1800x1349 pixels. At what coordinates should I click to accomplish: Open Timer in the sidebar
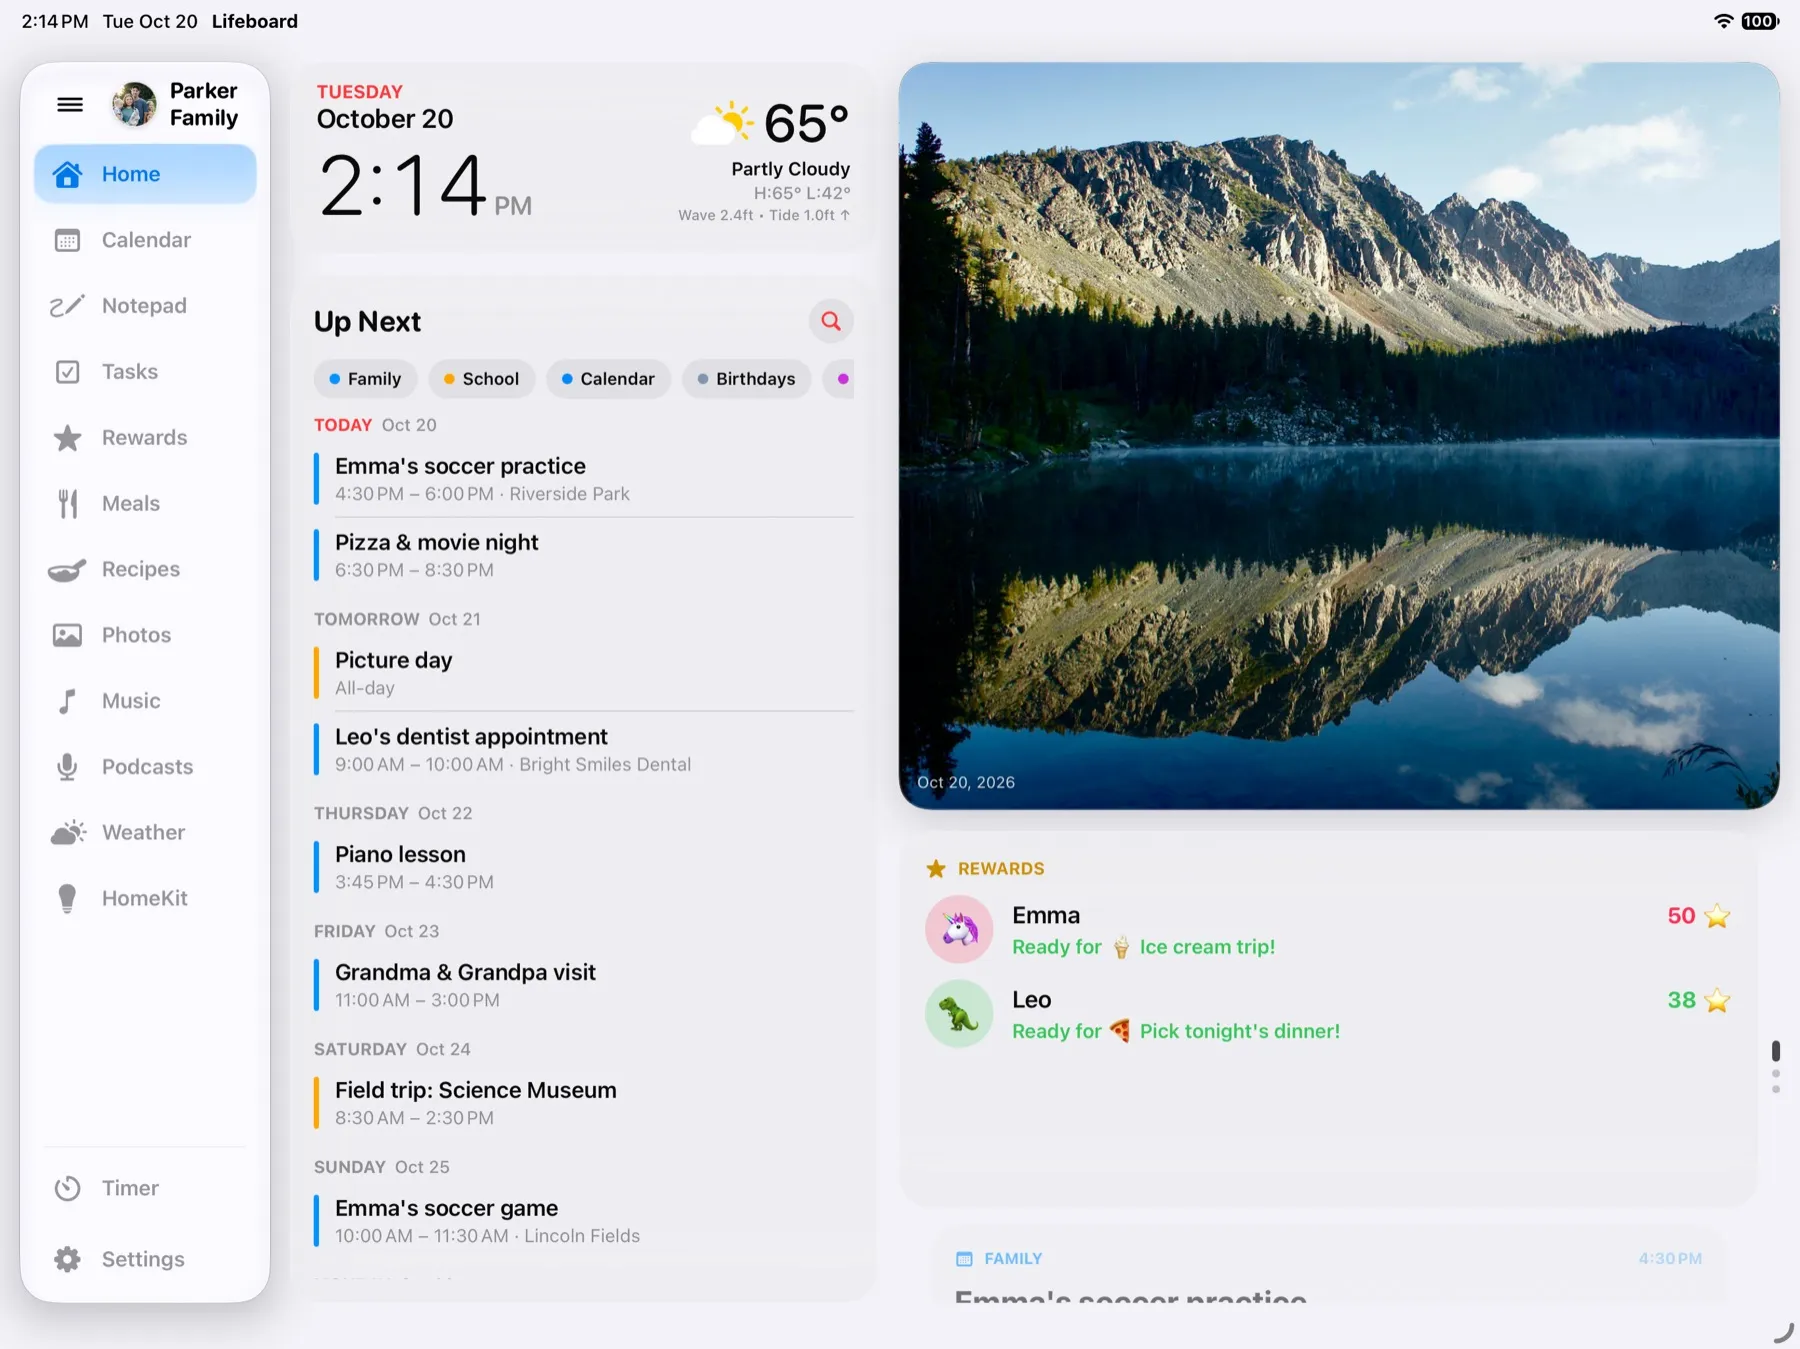pos(145,1188)
